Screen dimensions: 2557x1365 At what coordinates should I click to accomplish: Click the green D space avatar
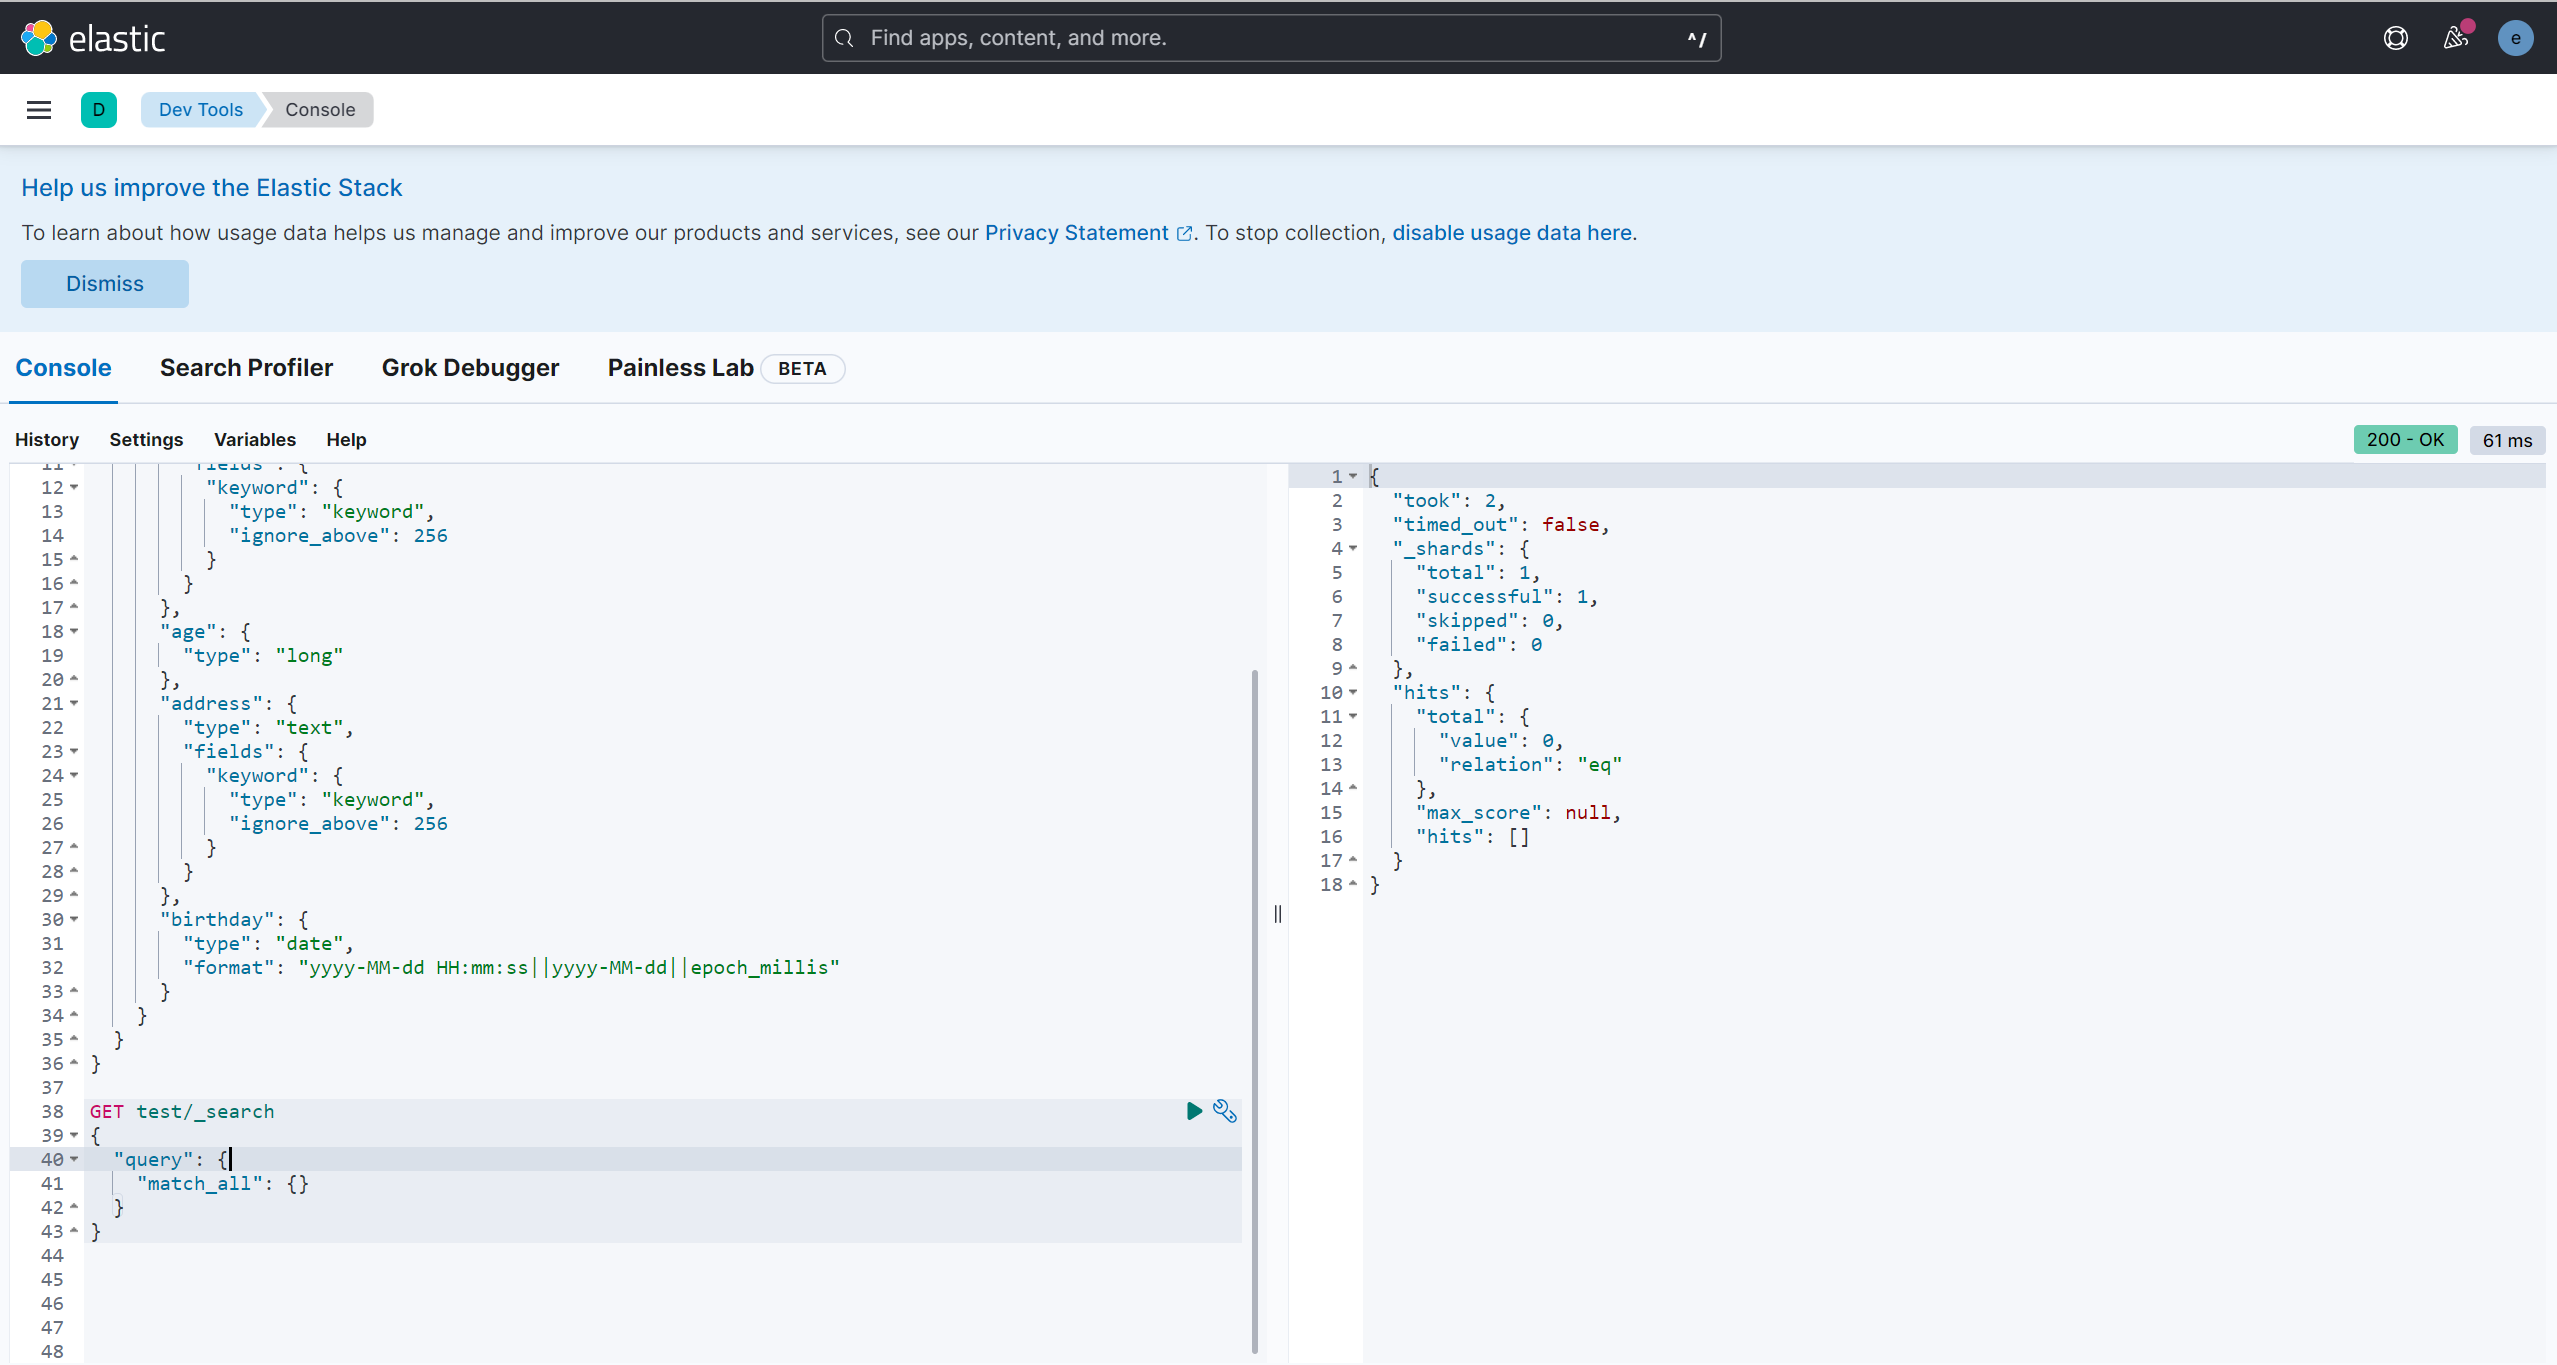pos(98,110)
